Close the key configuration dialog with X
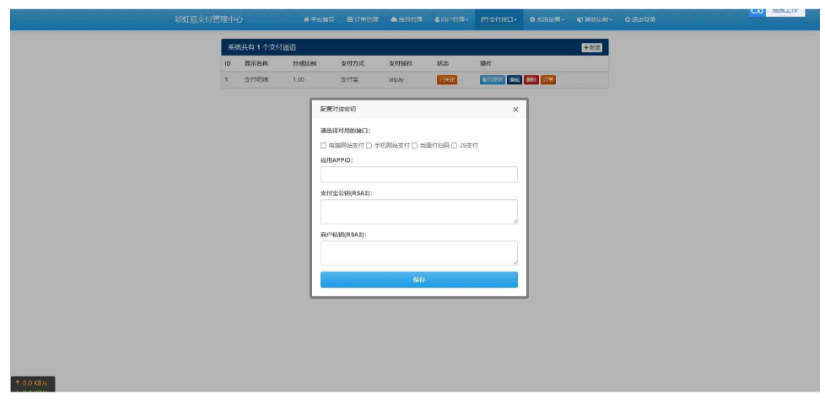Viewport: 825px width, 400px height. coord(516,109)
